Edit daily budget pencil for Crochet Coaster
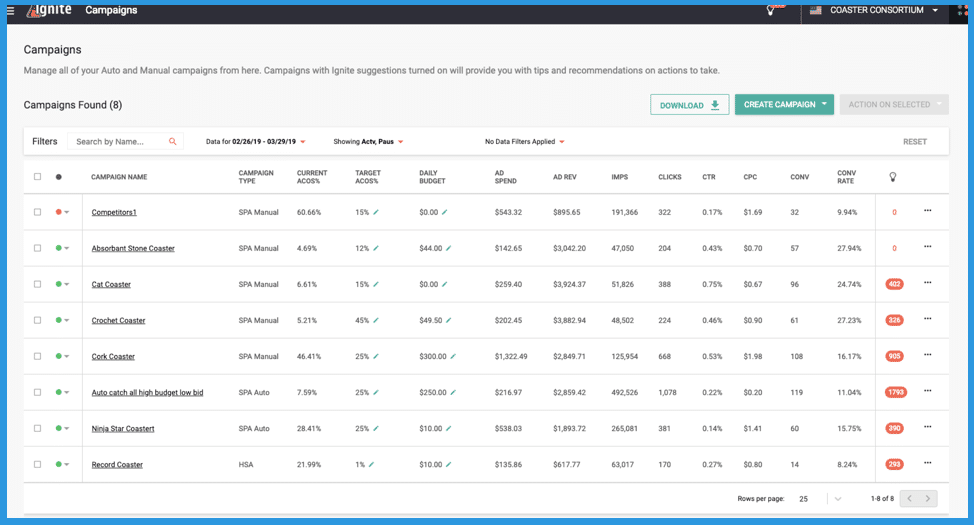The width and height of the screenshot is (974, 525). click(448, 321)
